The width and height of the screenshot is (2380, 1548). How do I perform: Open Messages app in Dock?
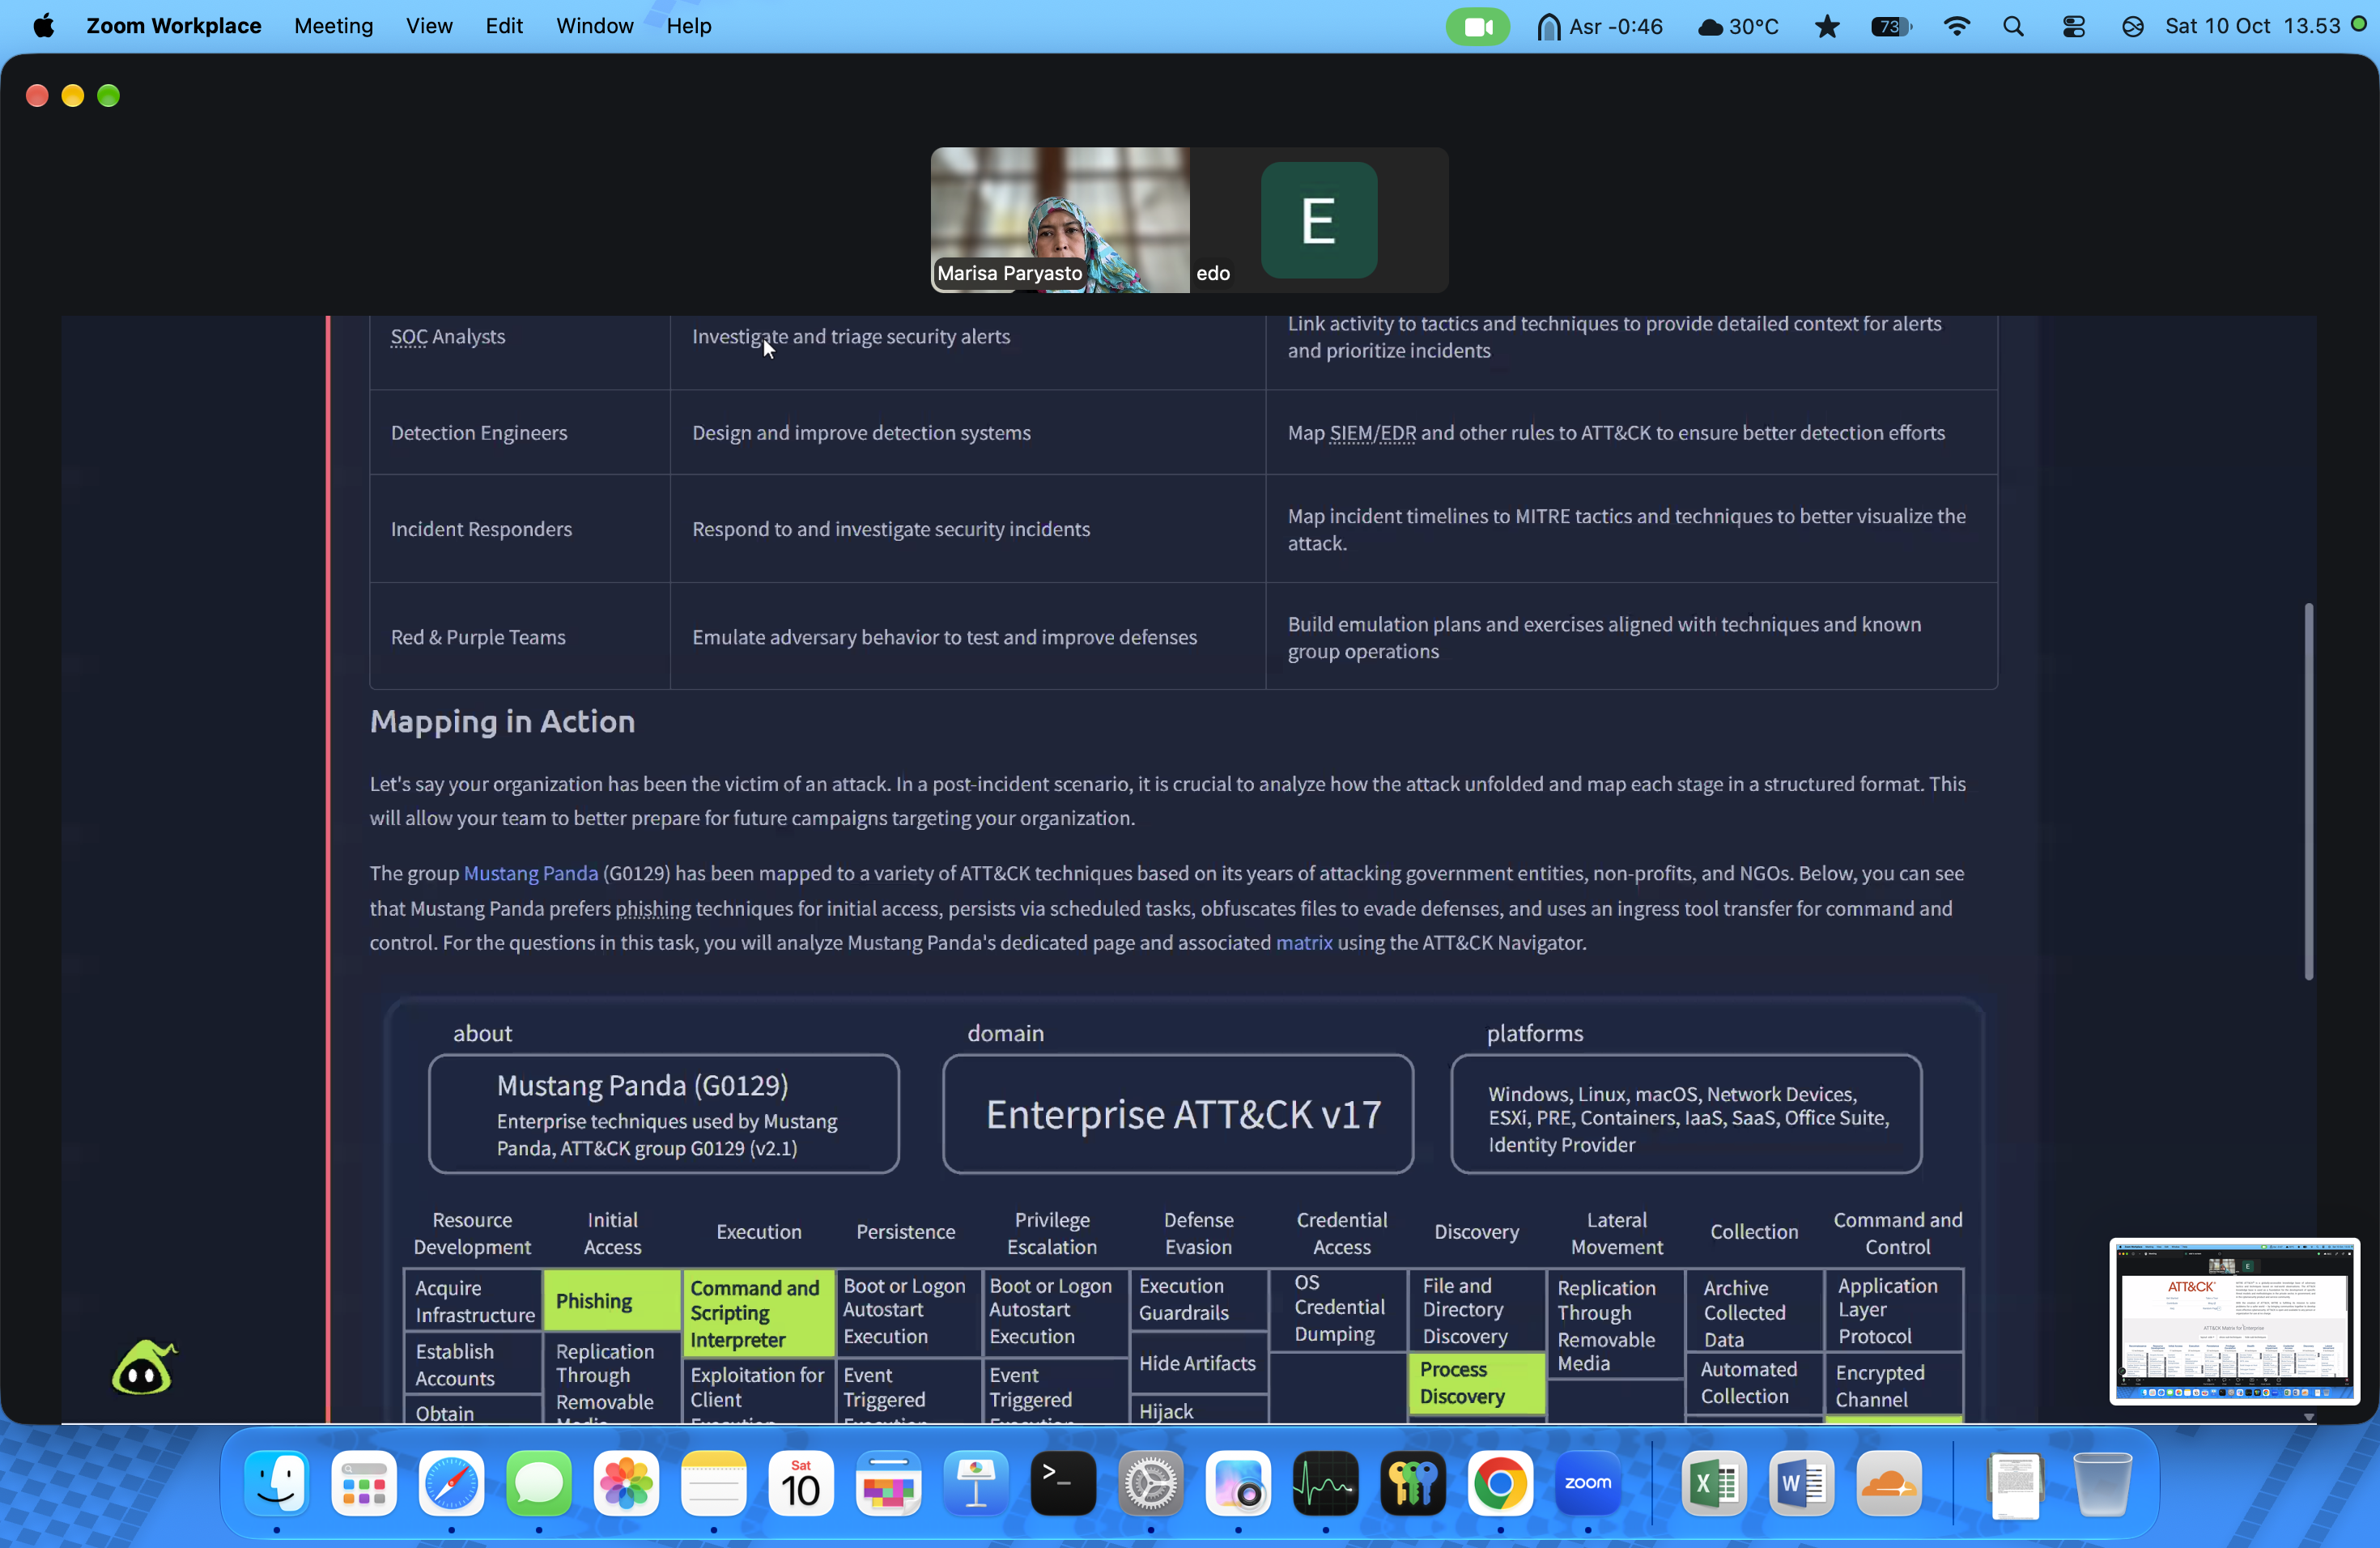click(x=539, y=1483)
